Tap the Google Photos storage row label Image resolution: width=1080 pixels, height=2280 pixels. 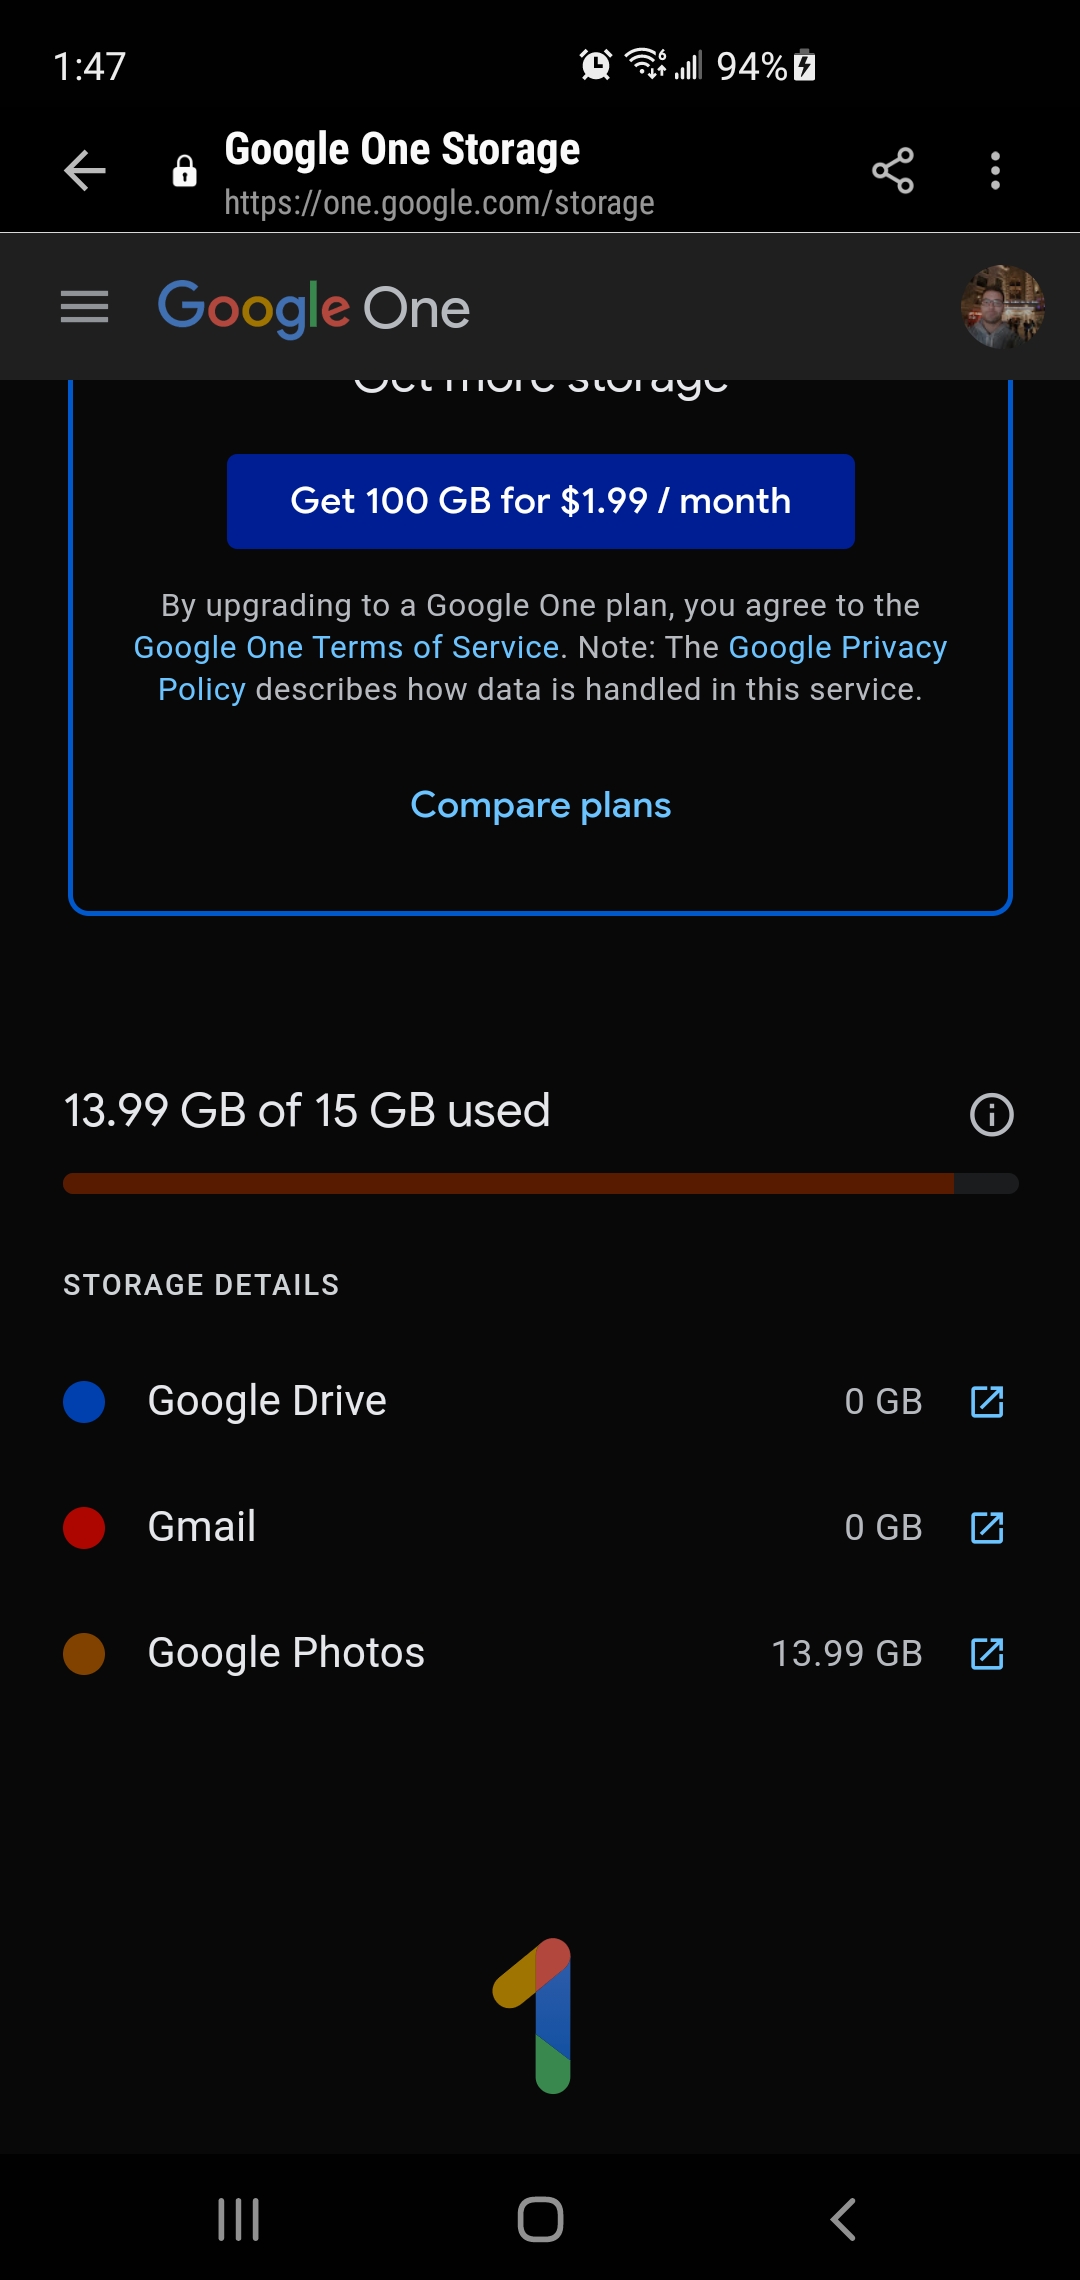(x=286, y=1653)
